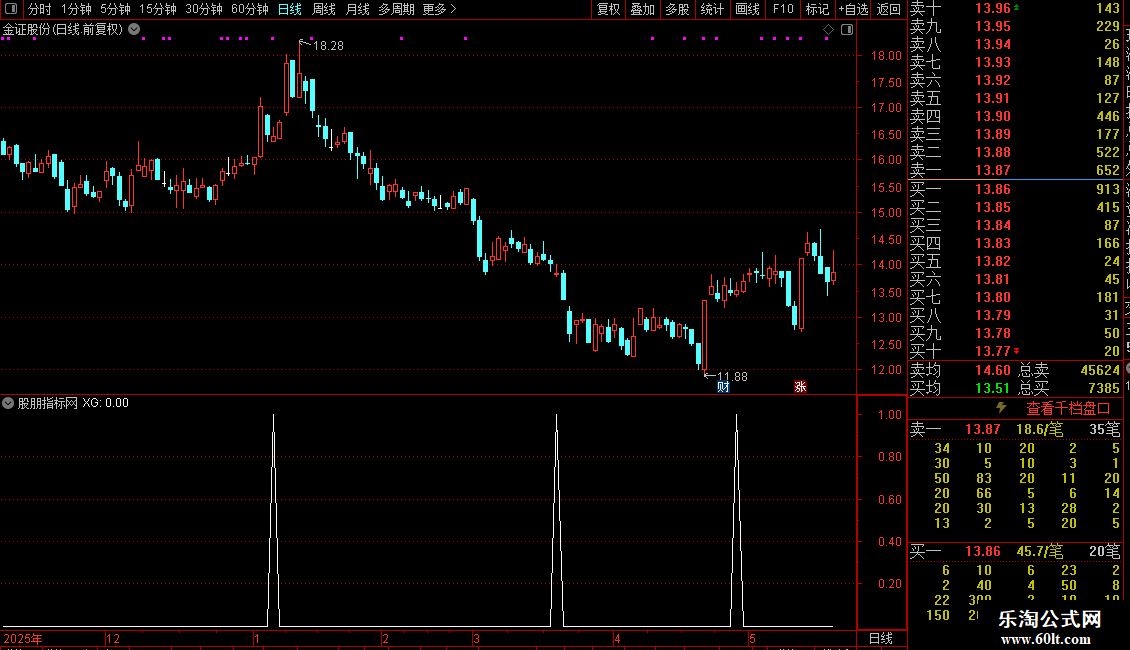Click the 买一 volume 913
The width and height of the screenshot is (1130, 650).
coord(1108,189)
